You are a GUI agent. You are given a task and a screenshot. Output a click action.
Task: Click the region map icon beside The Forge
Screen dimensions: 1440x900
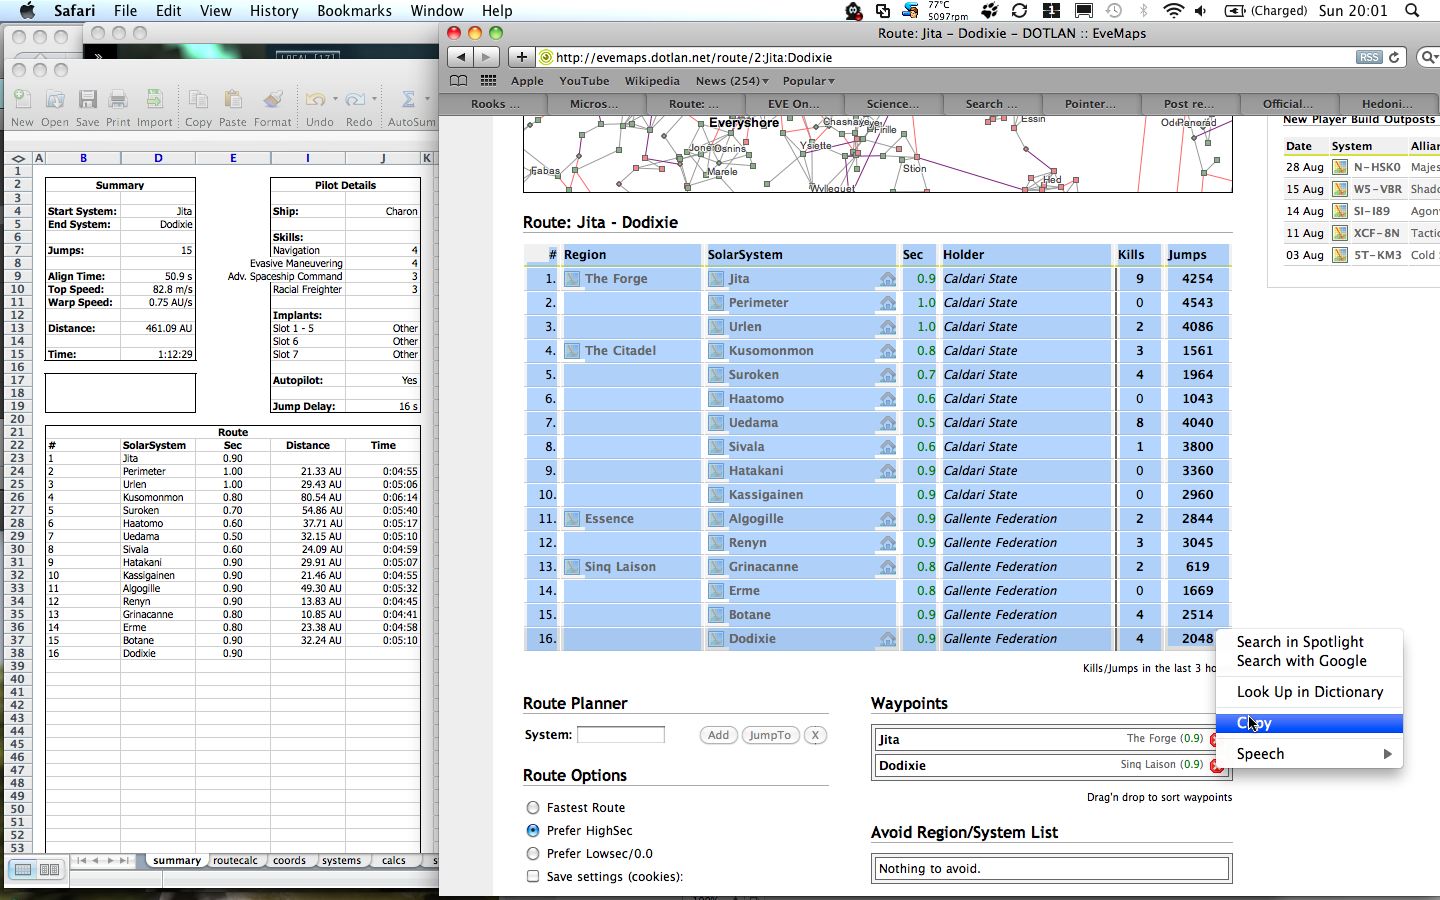pyautogui.click(x=572, y=279)
